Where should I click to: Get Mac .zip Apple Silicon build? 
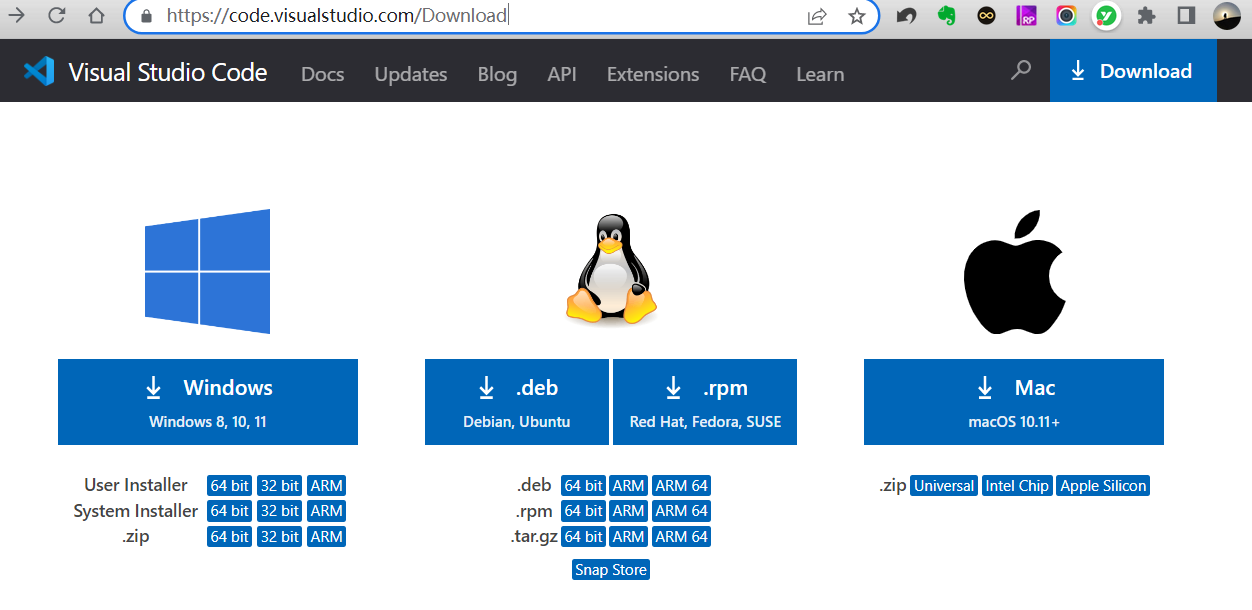(x=1104, y=486)
